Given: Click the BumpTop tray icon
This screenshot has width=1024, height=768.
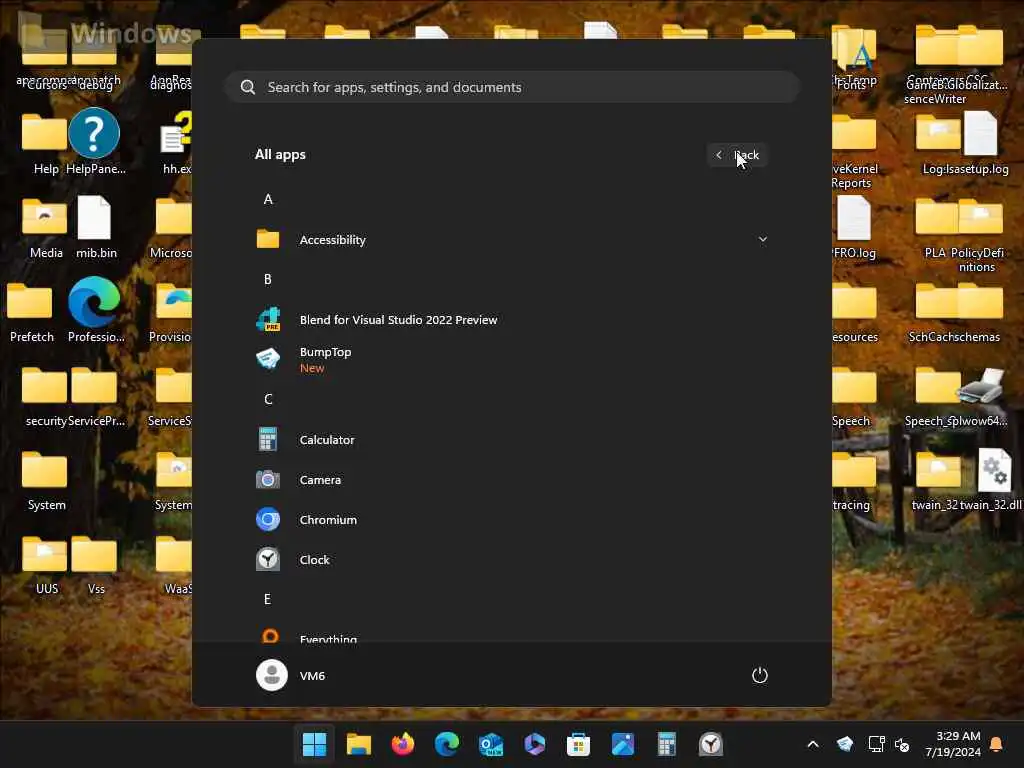Looking at the screenshot, I should tap(845, 744).
